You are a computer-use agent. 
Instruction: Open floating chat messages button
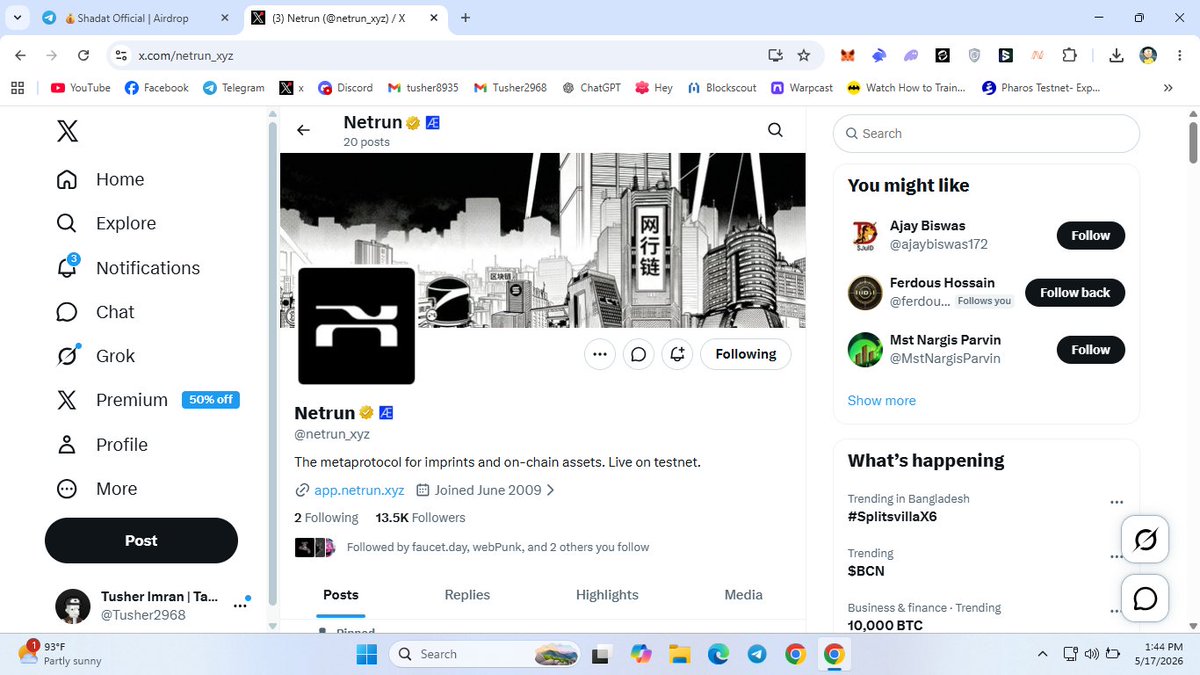point(1145,599)
